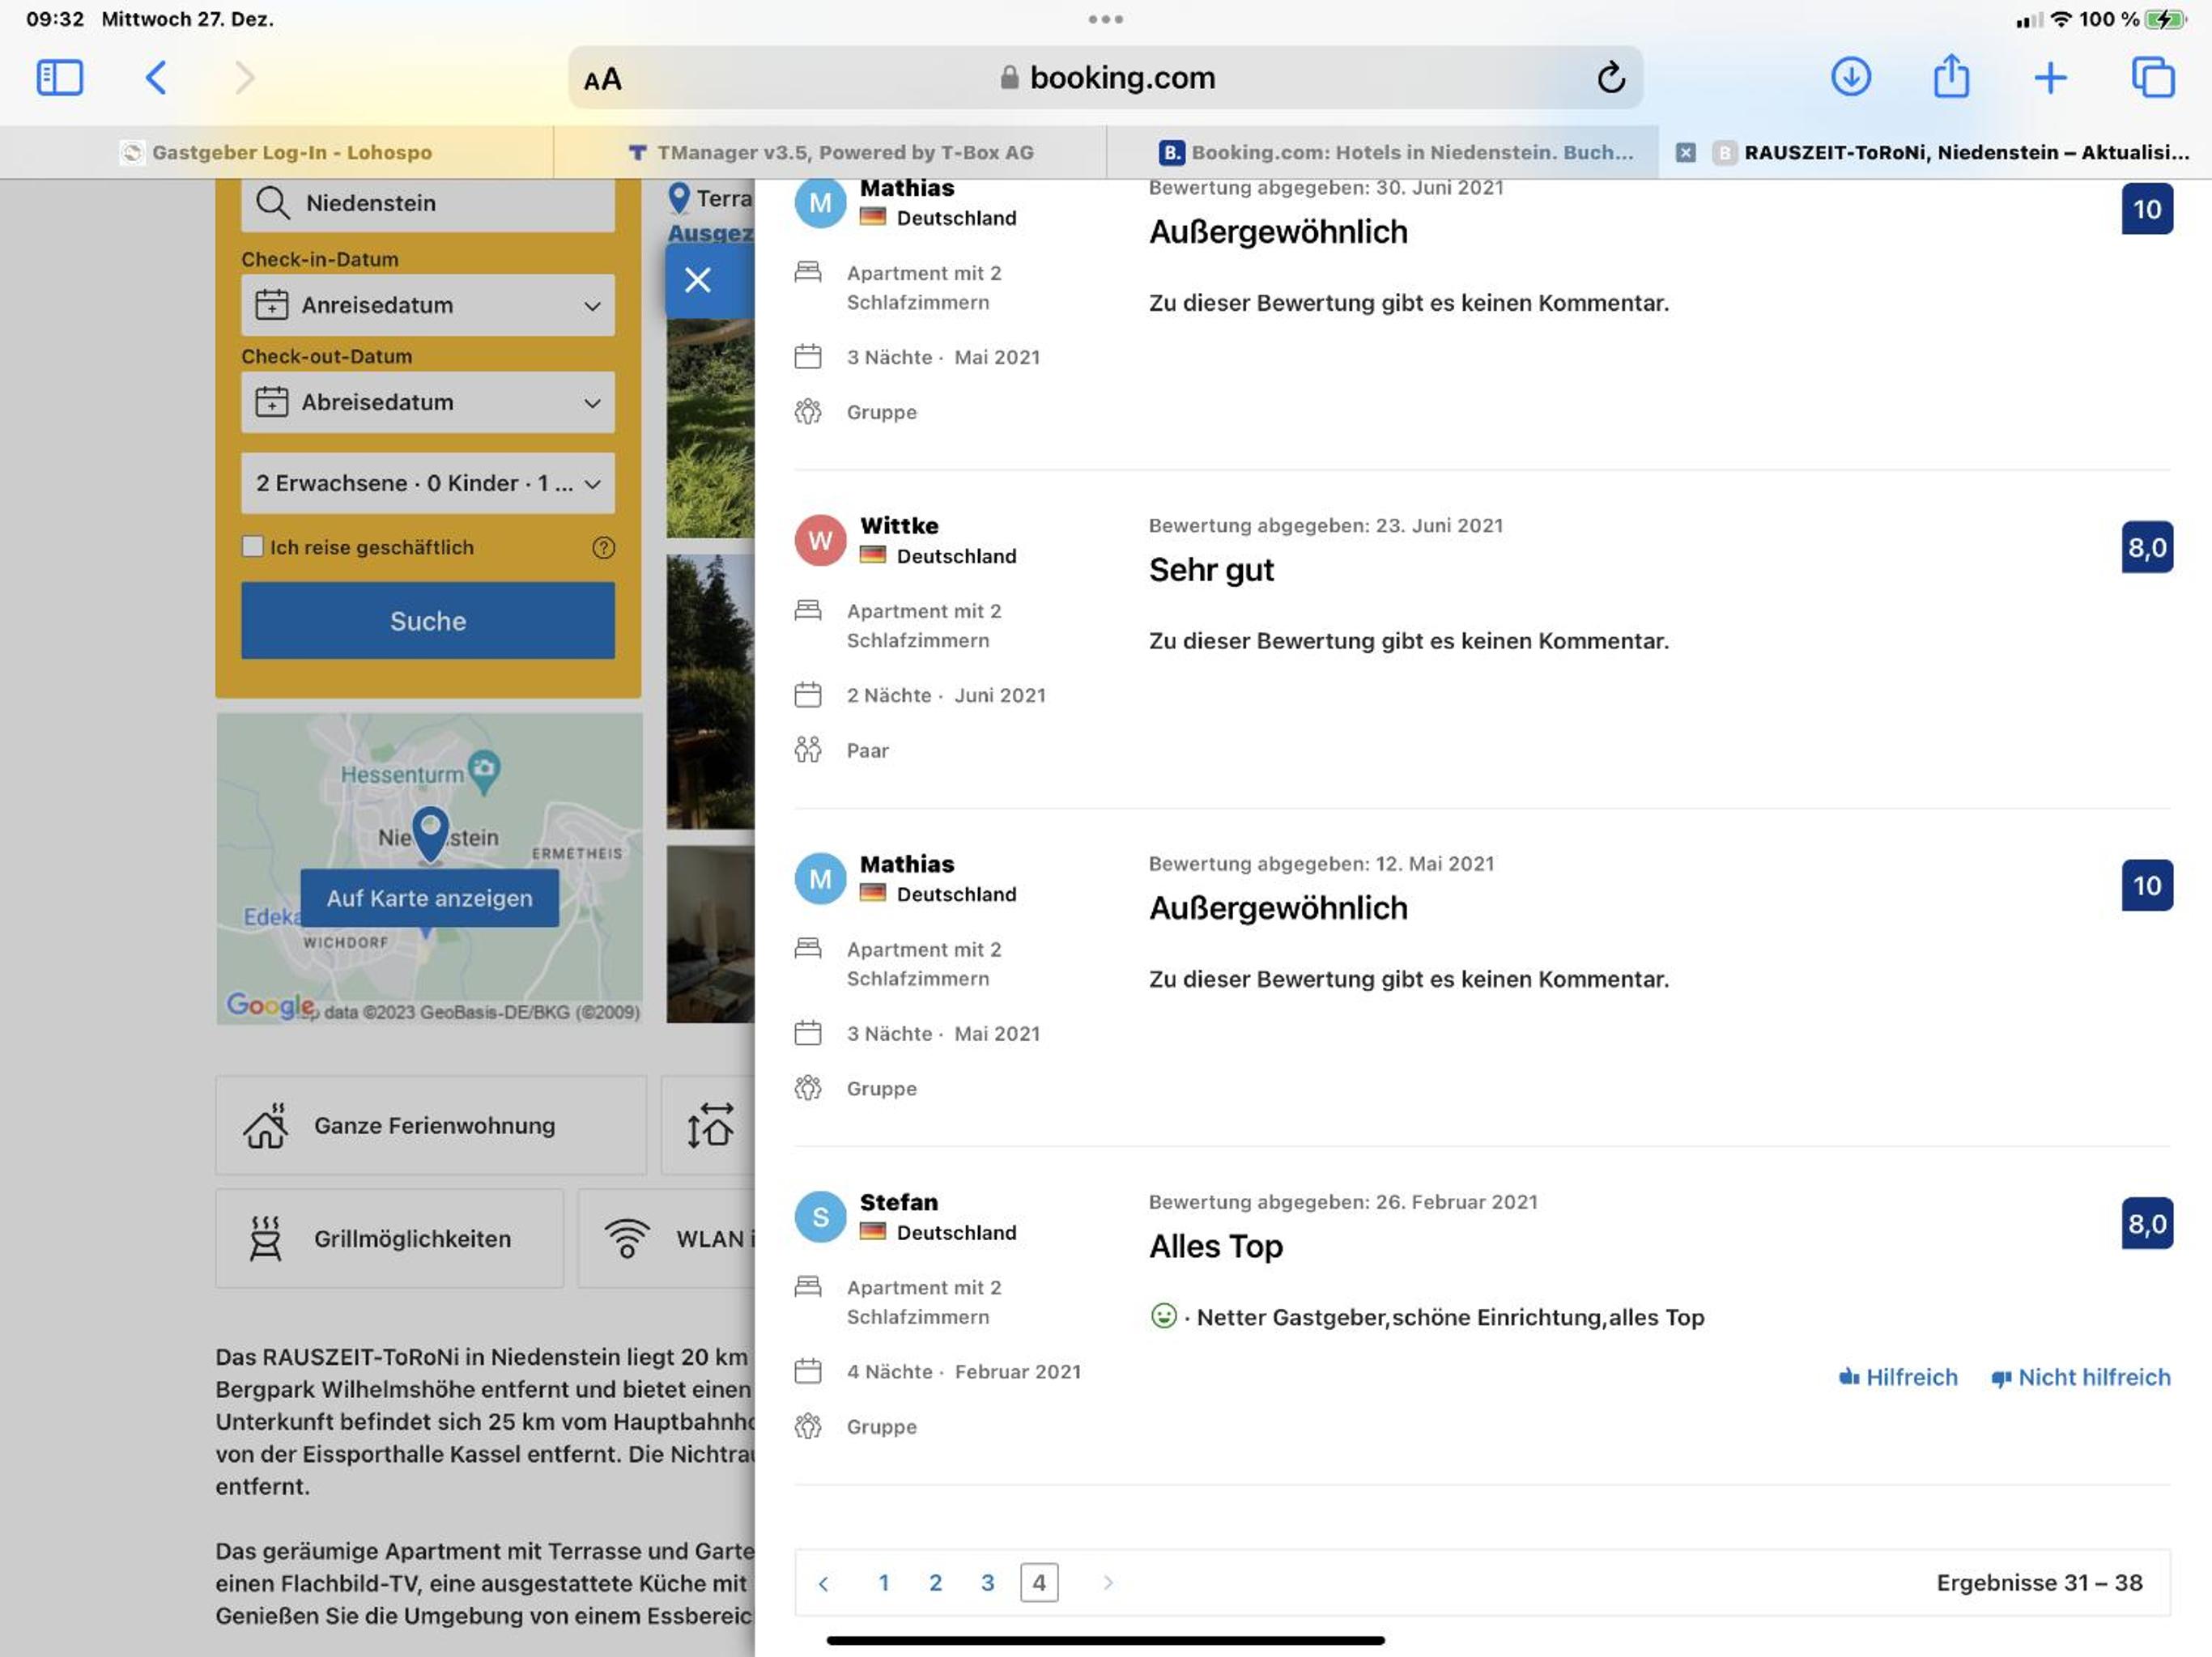Open the Safari downloads icon

point(1850,77)
